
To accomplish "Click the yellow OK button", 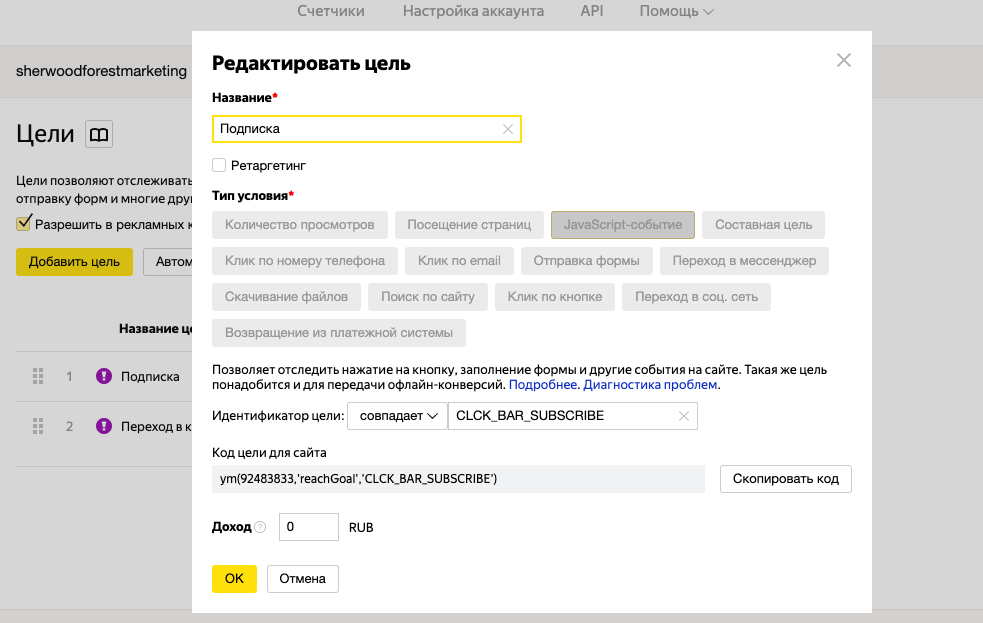I will pos(234,579).
